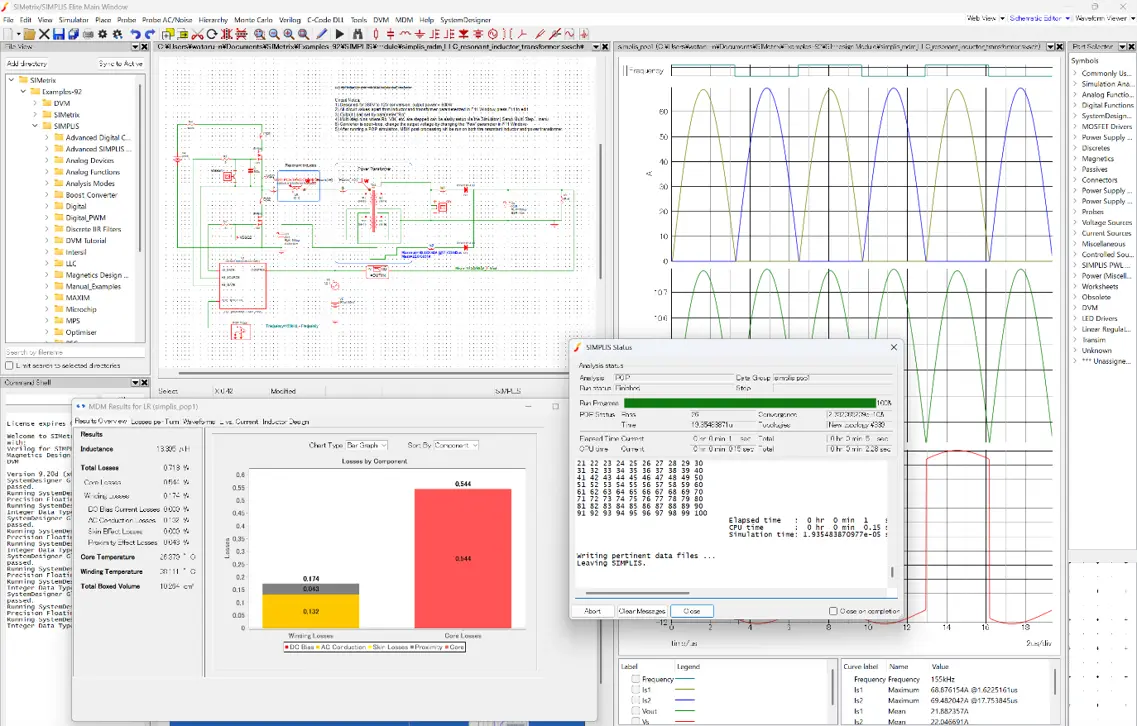Click the Sync to Active button
The width and height of the screenshot is (1137, 726).
click(121, 64)
